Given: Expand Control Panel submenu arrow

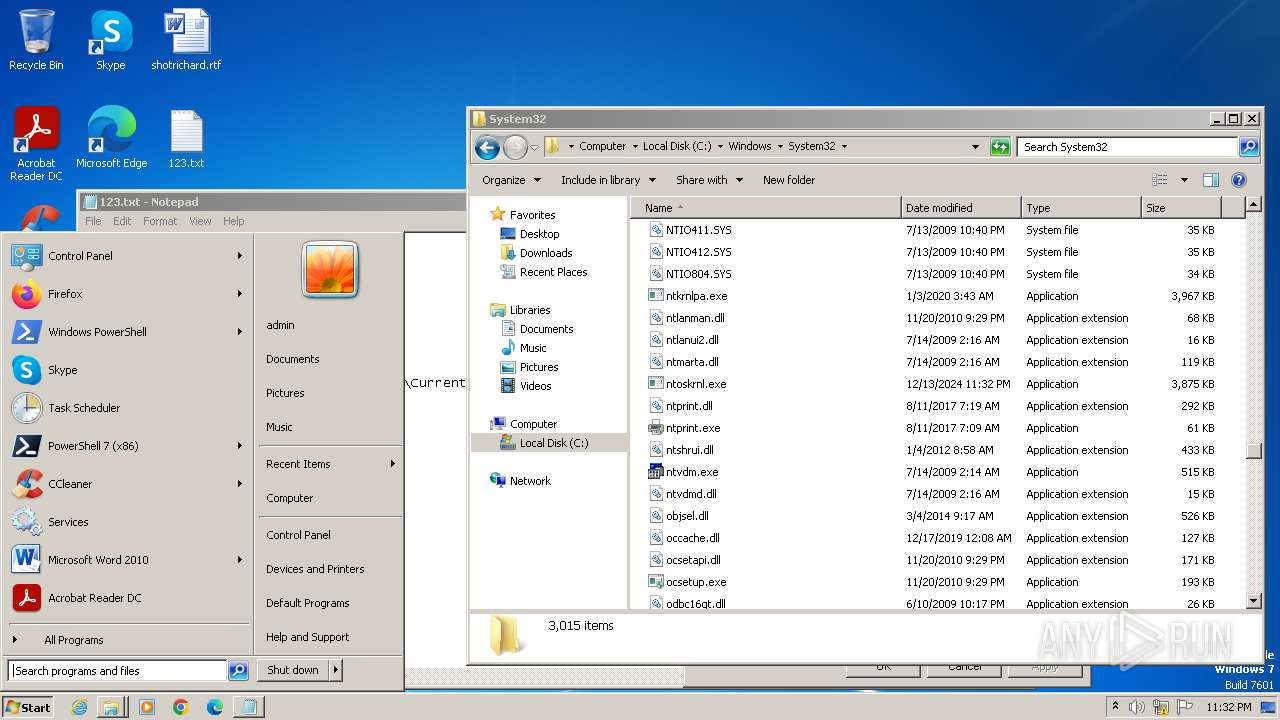Looking at the screenshot, I should pos(240,256).
